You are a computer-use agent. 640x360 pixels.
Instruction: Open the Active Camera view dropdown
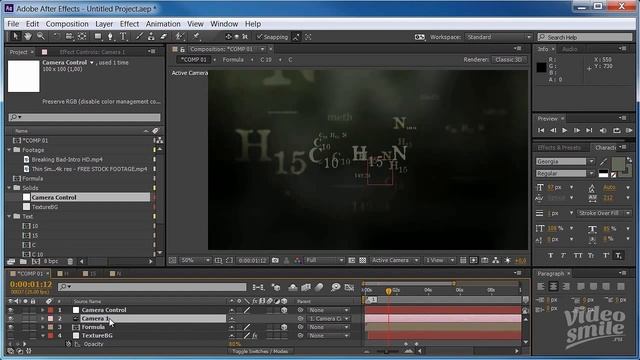pyautogui.click(x=395, y=260)
